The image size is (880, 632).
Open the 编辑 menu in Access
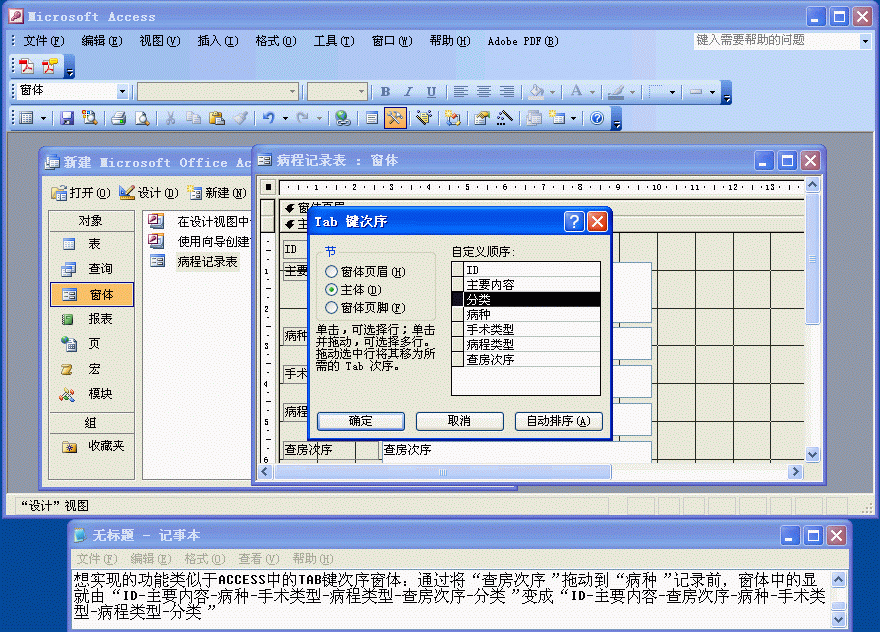(x=102, y=41)
